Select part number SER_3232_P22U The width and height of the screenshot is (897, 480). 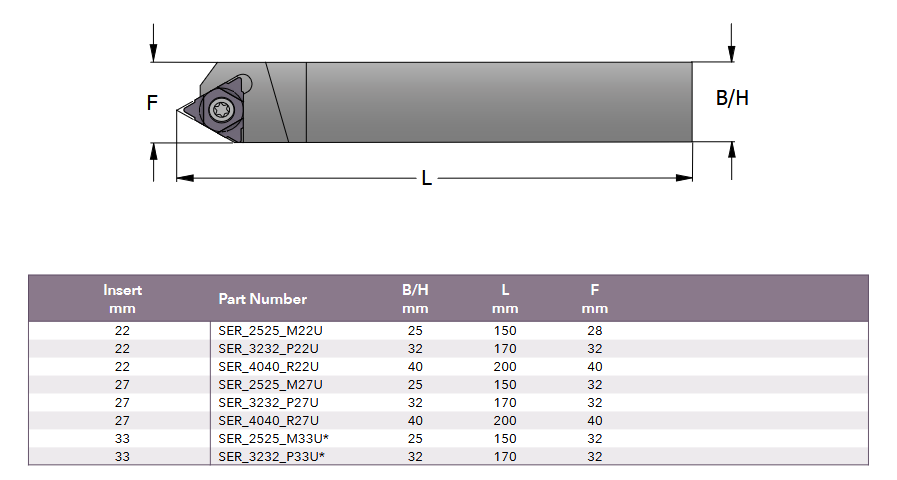(270, 349)
